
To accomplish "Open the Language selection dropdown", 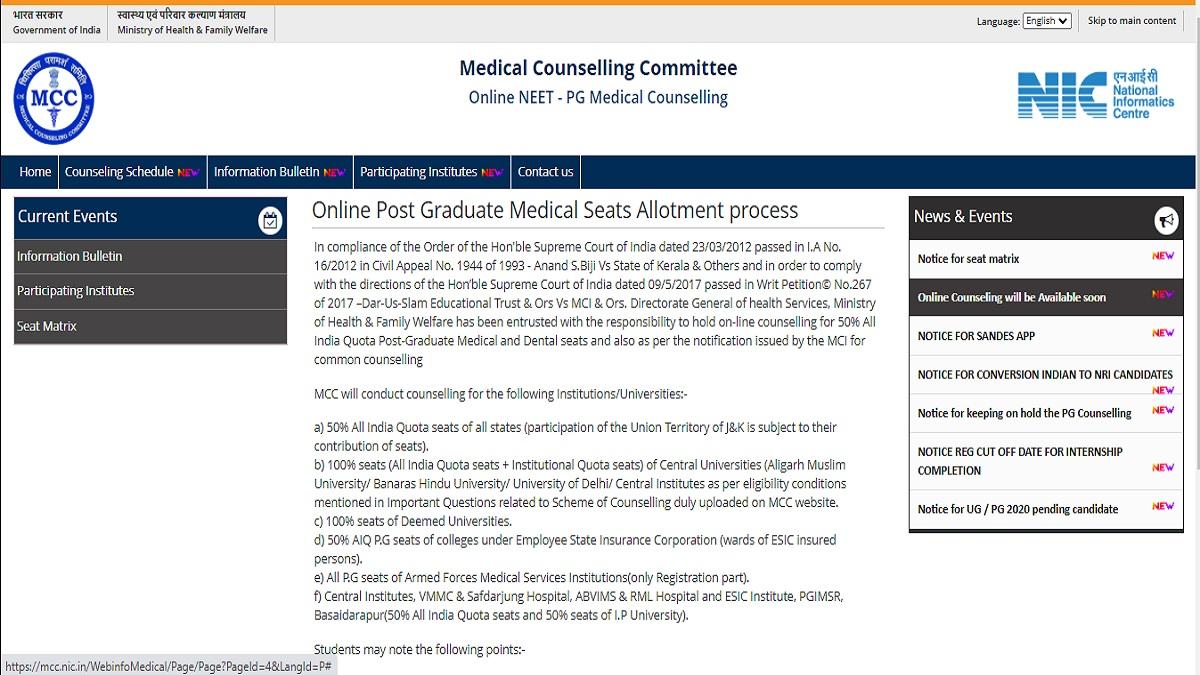I will tap(1046, 19).
